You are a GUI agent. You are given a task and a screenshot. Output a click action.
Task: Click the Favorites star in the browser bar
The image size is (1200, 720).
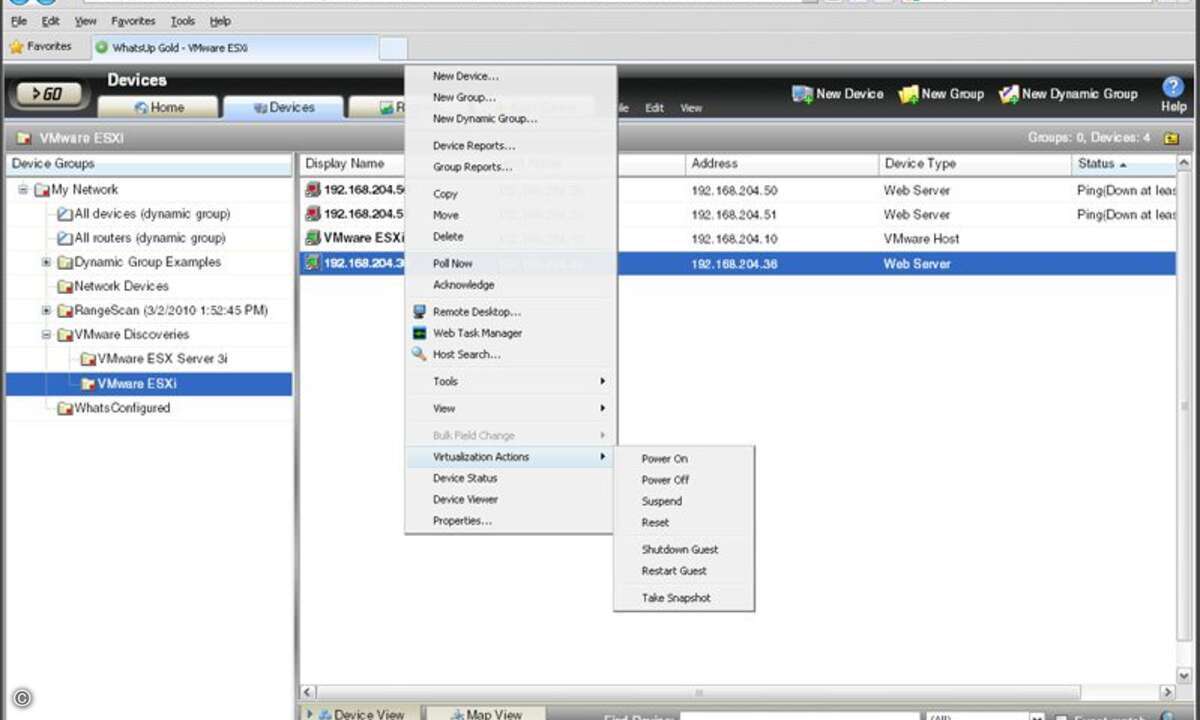click(x=16, y=47)
